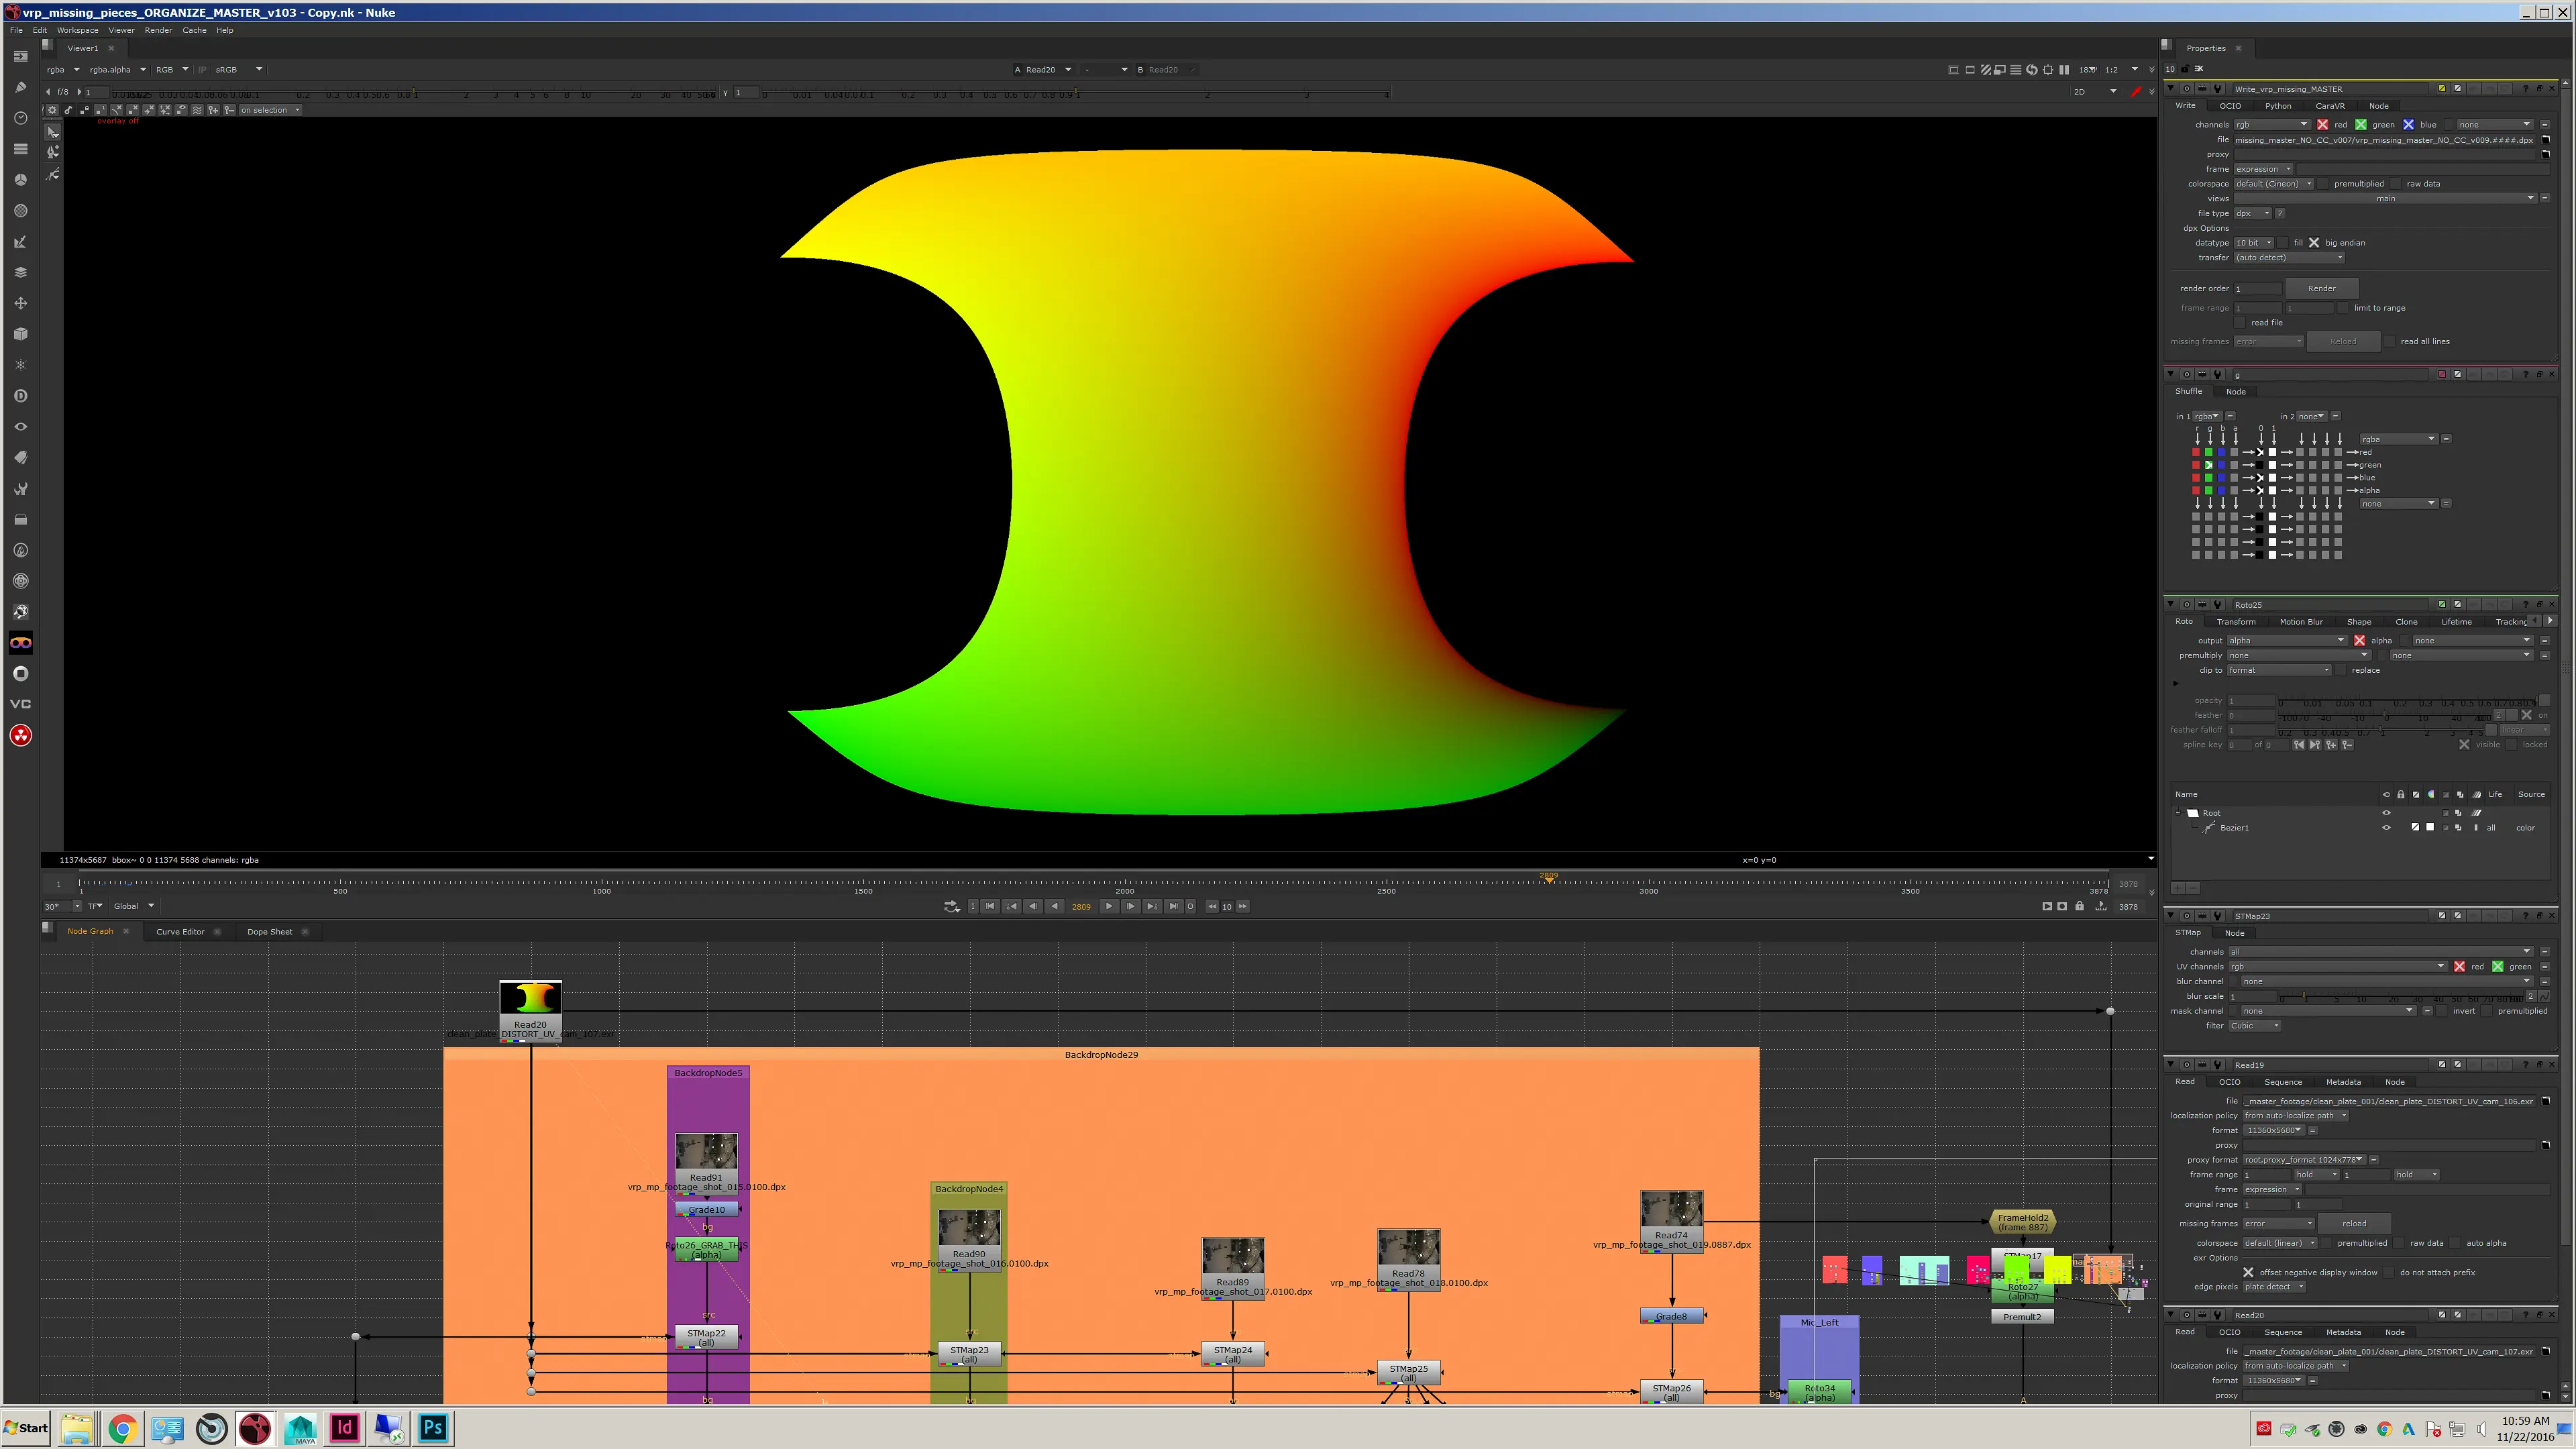Open the Views nodes eye icon
The width and height of the screenshot is (2576, 1449).
click(20, 427)
